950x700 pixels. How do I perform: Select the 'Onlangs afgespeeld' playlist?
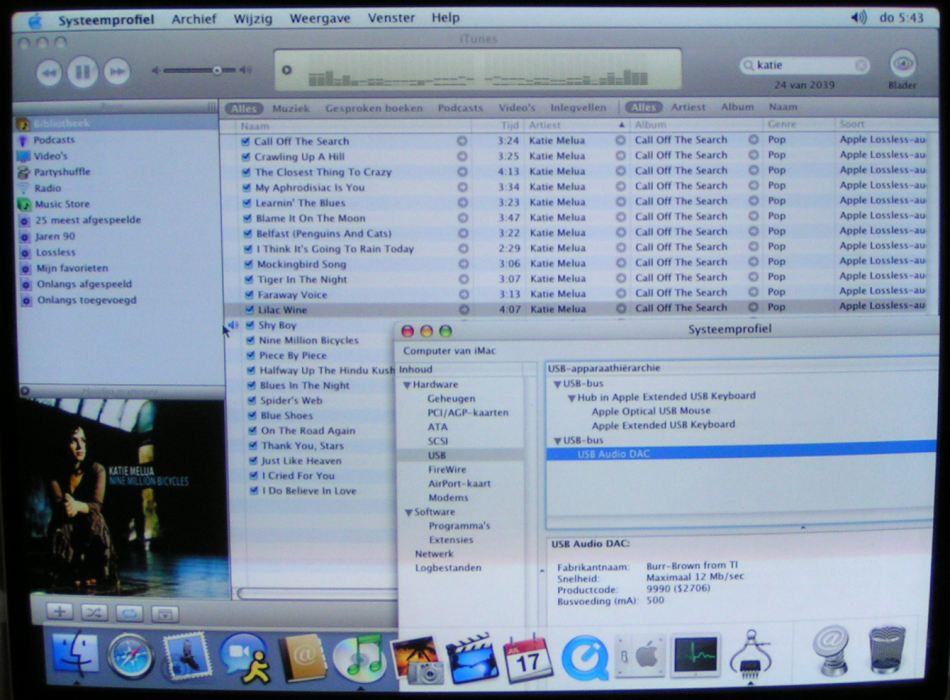coord(84,284)
